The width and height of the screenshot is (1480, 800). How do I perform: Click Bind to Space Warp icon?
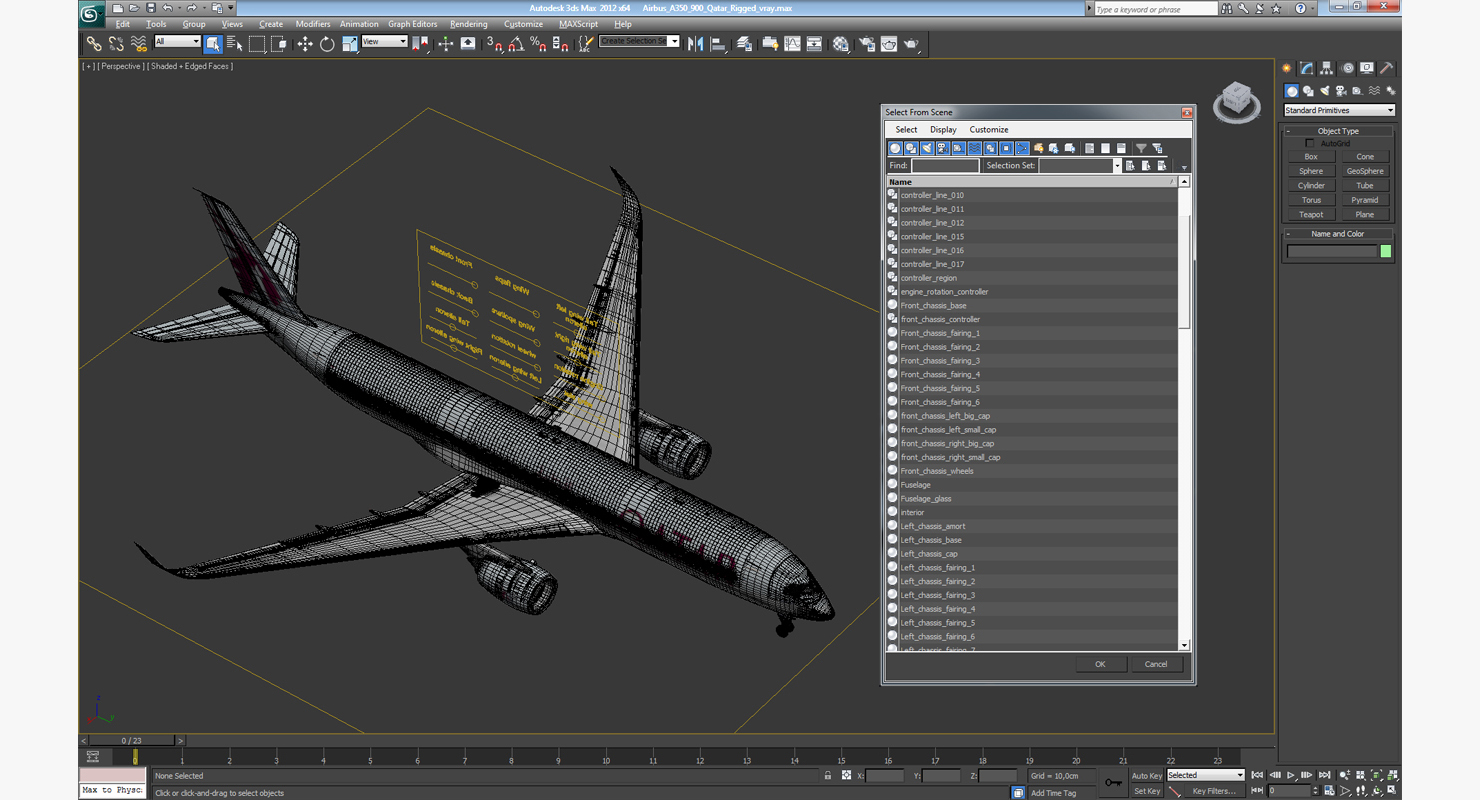click(x=139, y=44)
